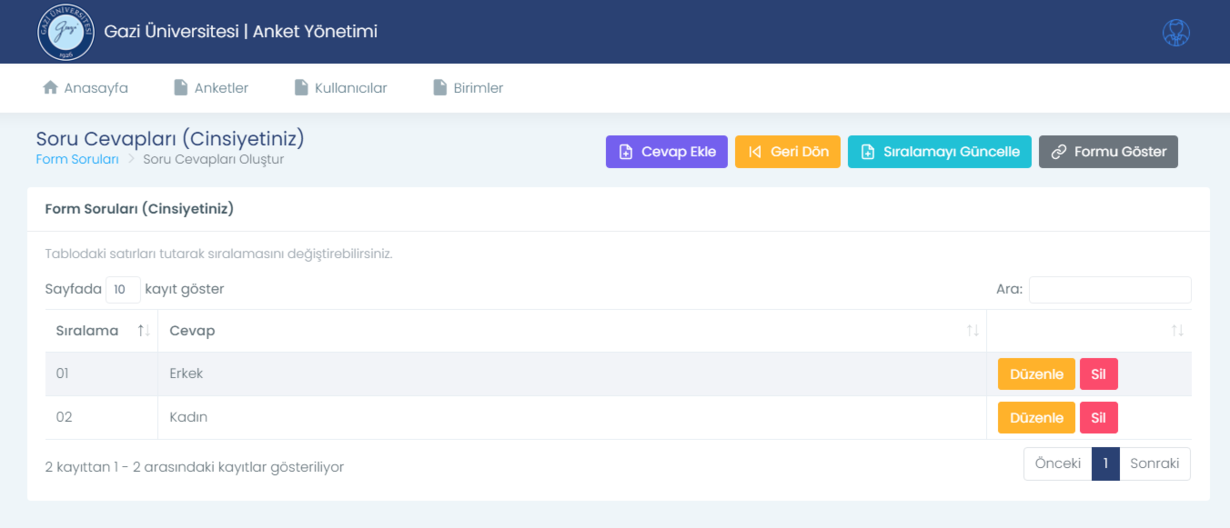The width and height of the screenshot is (1230, 528).
Task: Edit the Kadın answer with Düzenle
Action: [1036, 418]
